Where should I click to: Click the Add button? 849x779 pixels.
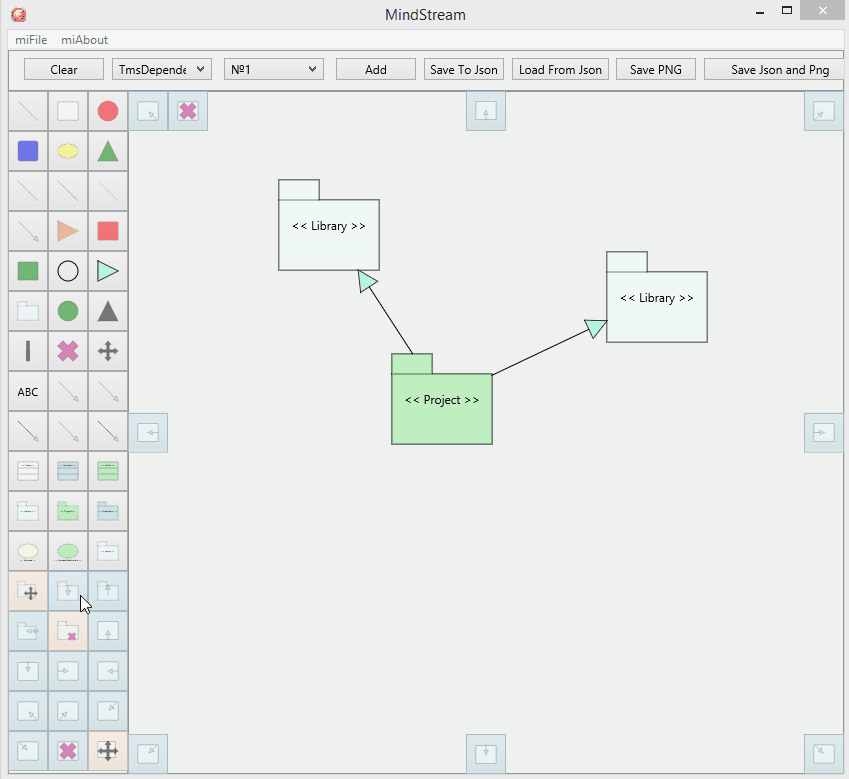[376, 69]
